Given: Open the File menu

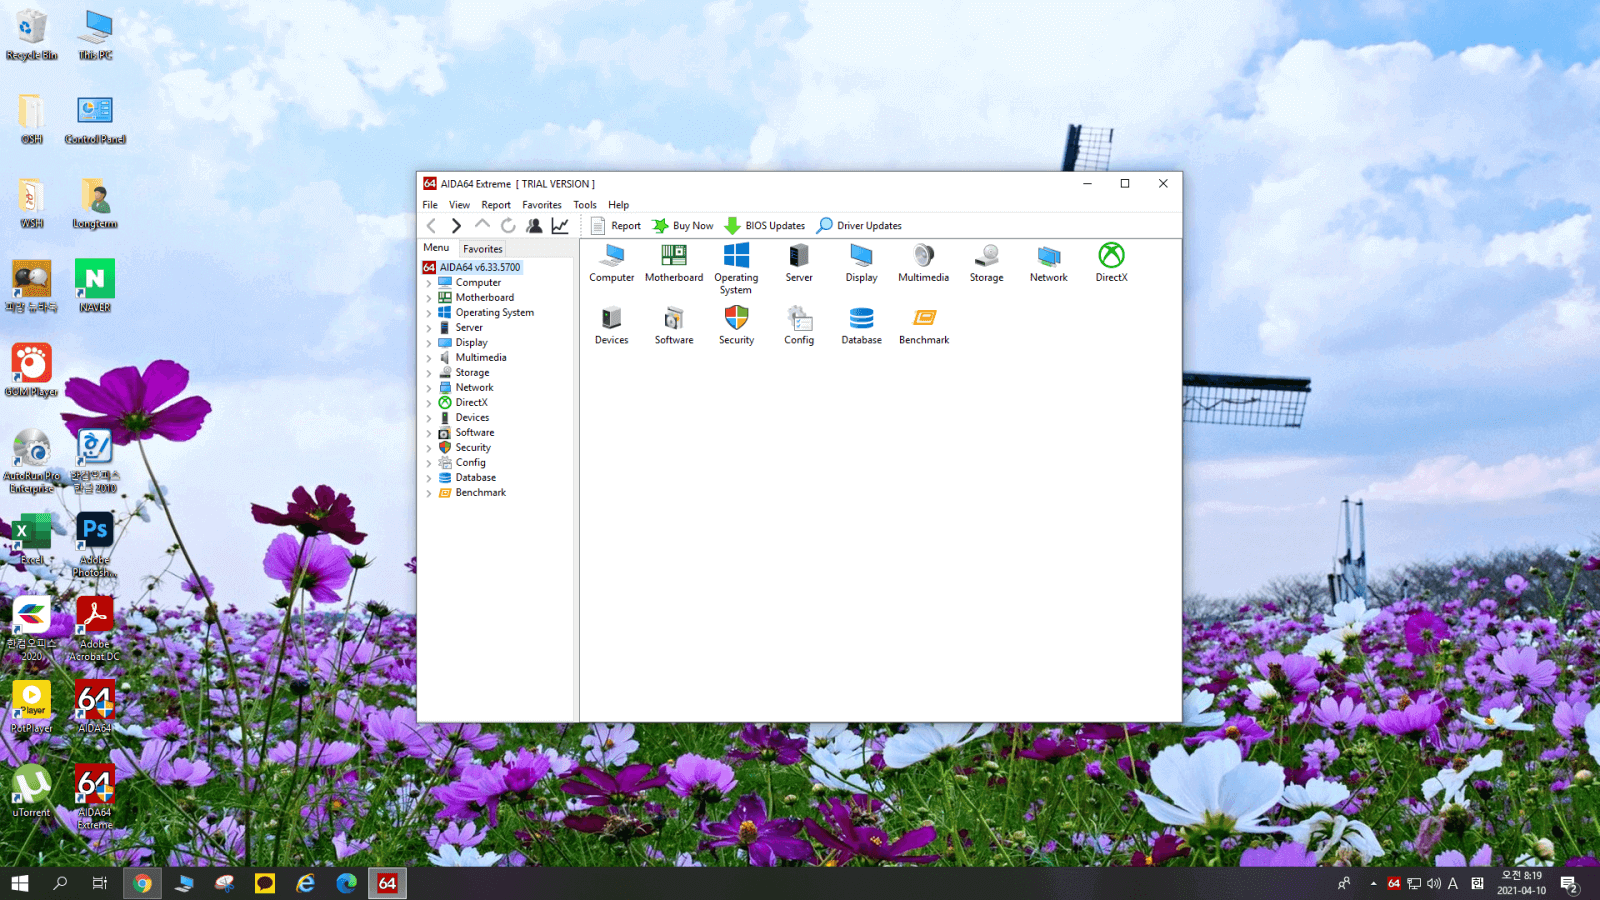Looking at the screenshot, I should tap(430, 205).
